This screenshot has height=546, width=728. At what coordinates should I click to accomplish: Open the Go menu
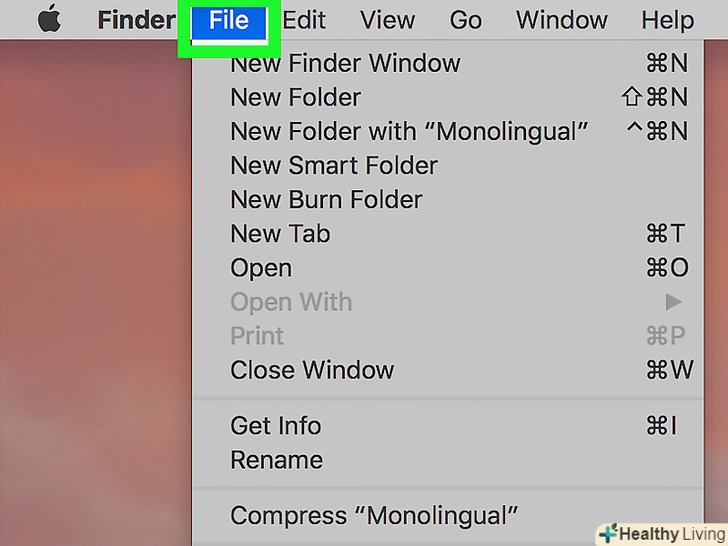pyautogui.click(x=465, y=20)
